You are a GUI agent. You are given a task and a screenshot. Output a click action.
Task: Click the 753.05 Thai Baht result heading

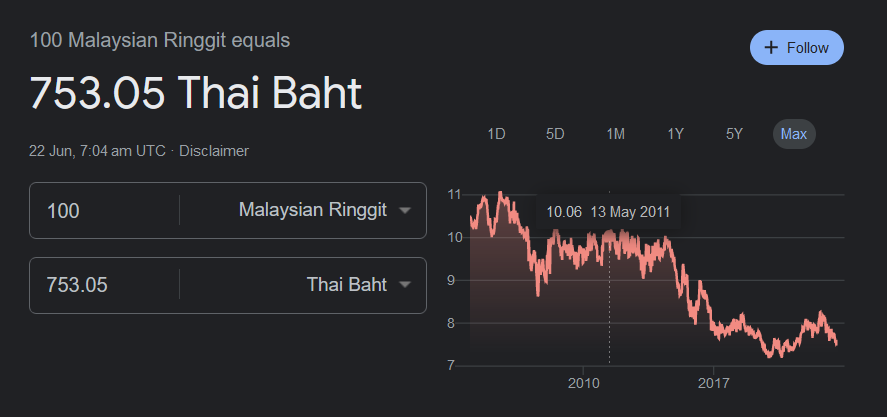point(195,93)
